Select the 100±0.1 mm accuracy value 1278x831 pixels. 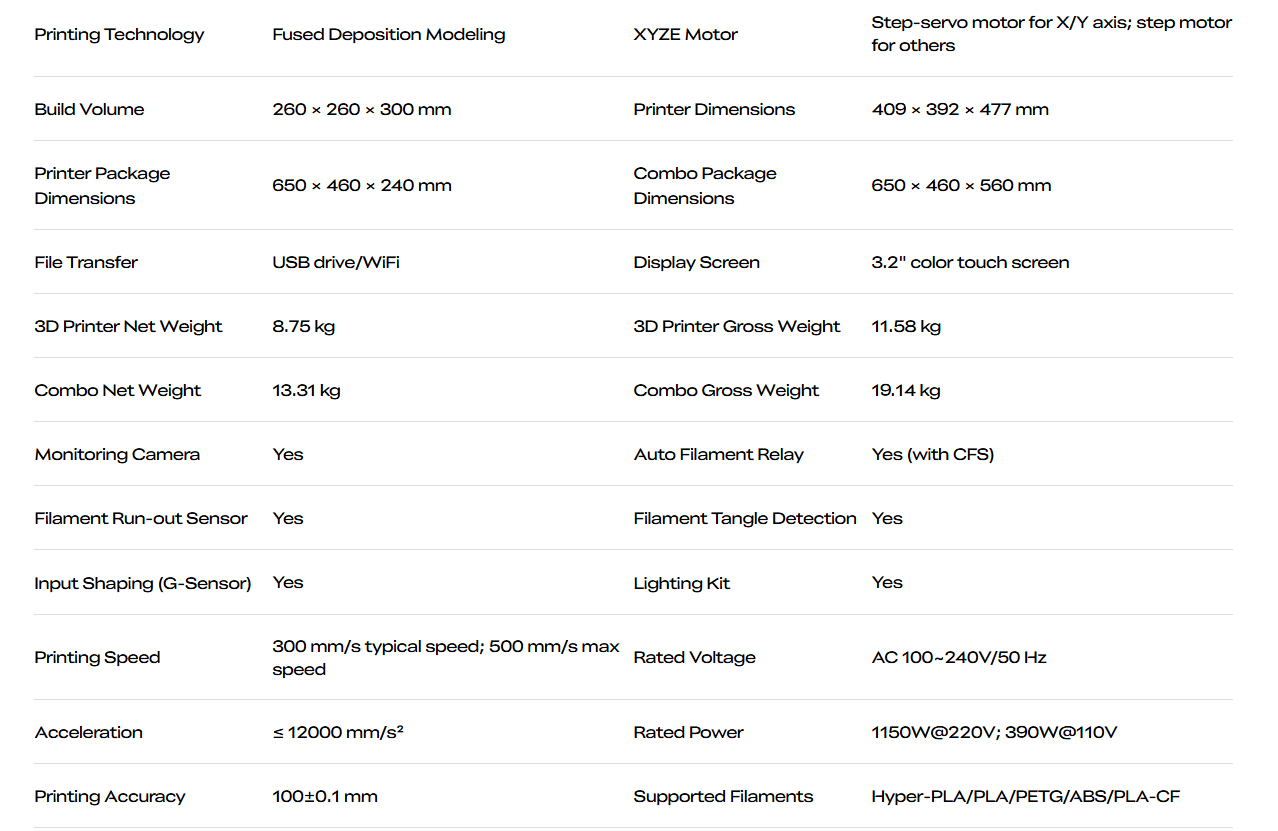pos(325,797)
